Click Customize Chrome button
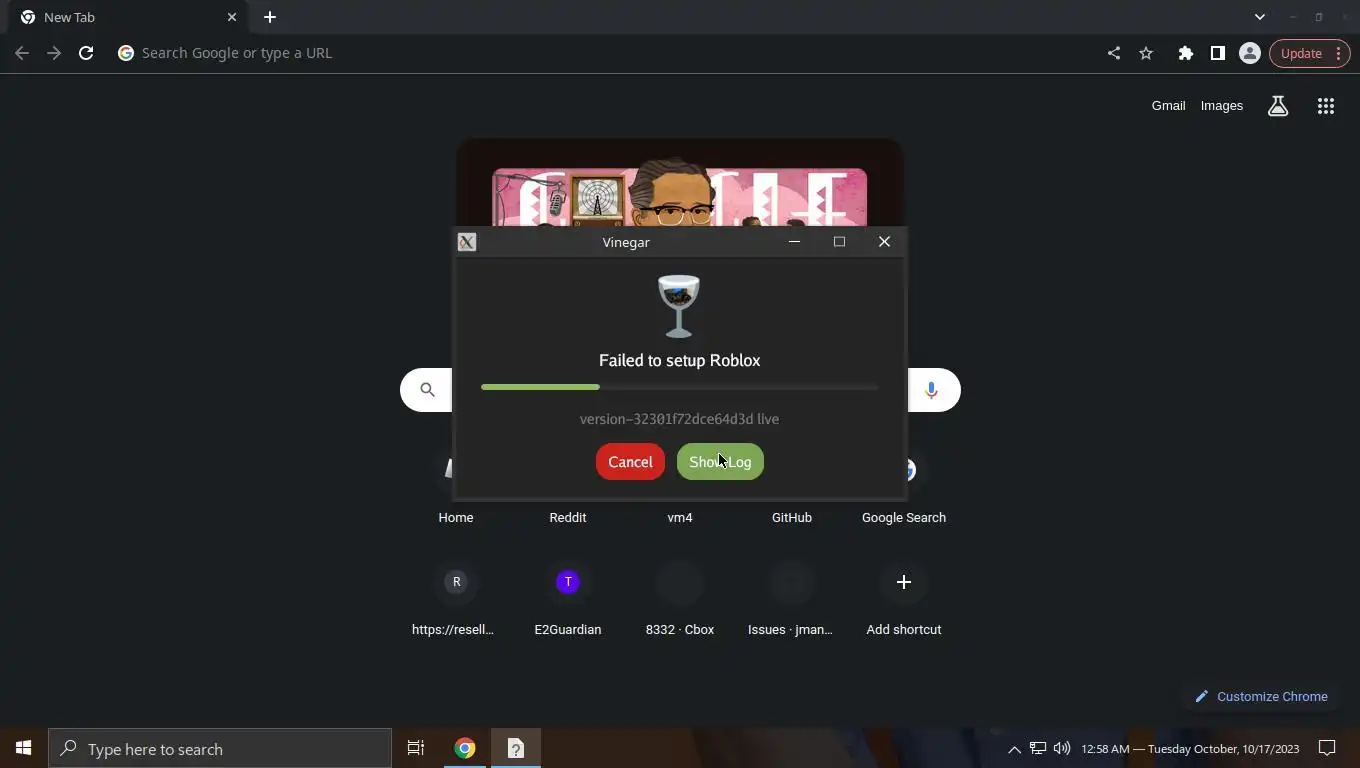The height and width of the screenshot is (768, 1360). tap(1261, 697)
